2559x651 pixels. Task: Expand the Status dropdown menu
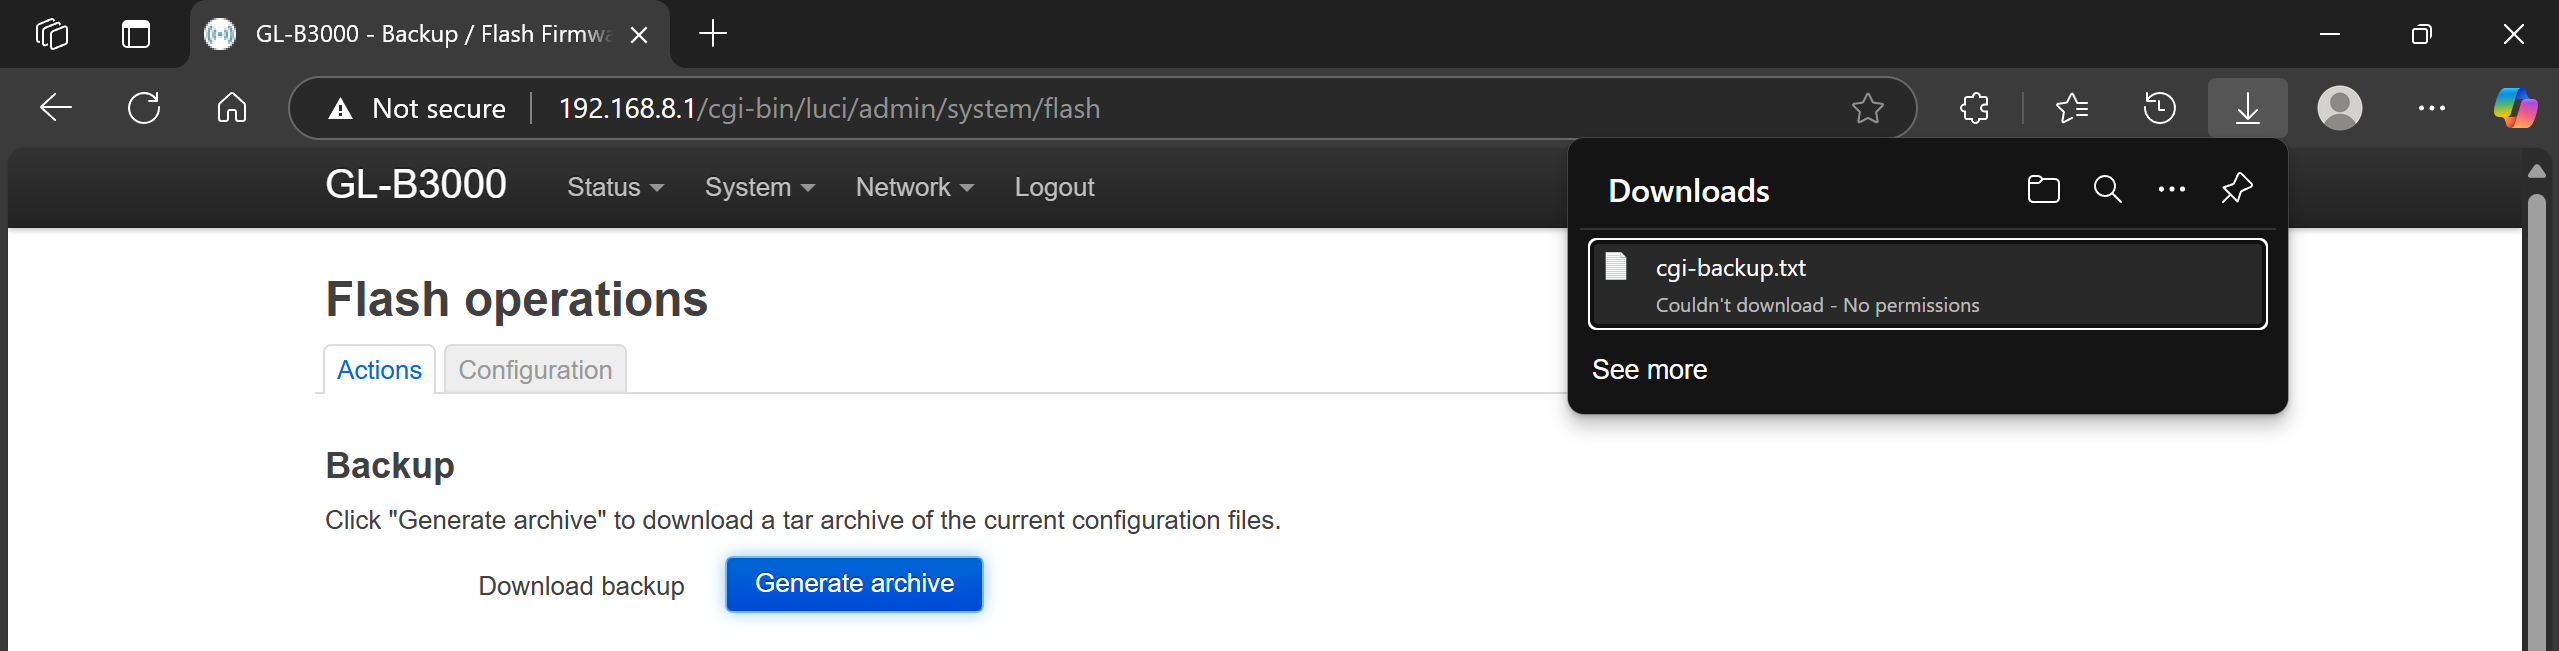point(615,187)
